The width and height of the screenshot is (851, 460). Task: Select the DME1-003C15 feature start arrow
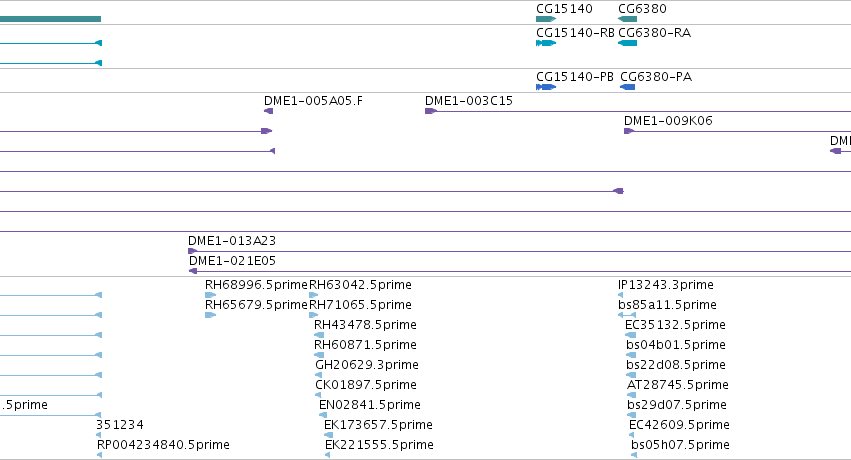pyautogui.click(x=430, y=111)
